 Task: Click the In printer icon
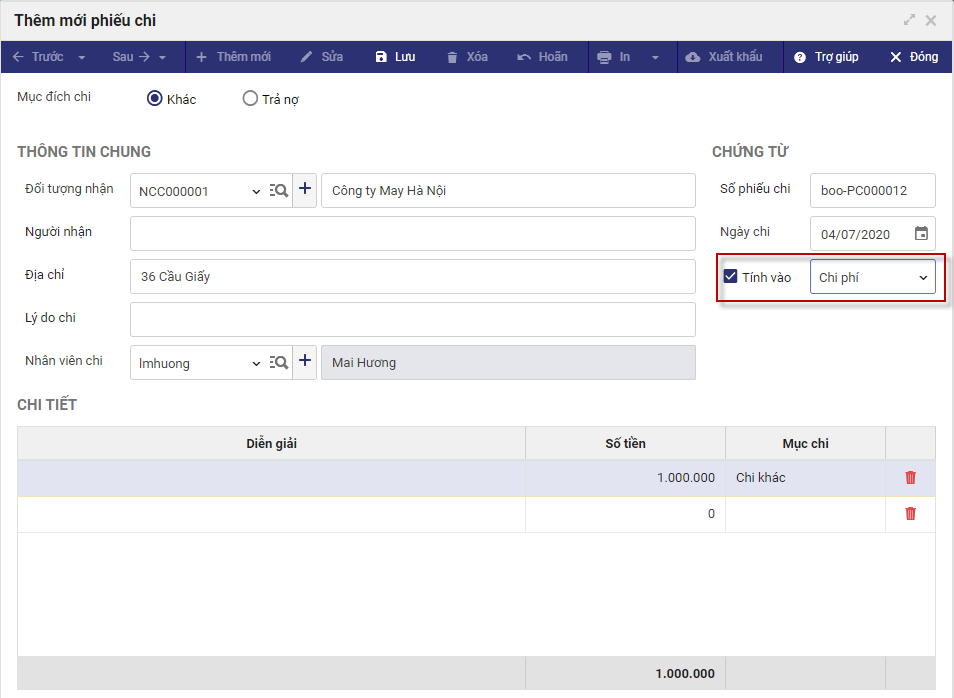[604, 57]
